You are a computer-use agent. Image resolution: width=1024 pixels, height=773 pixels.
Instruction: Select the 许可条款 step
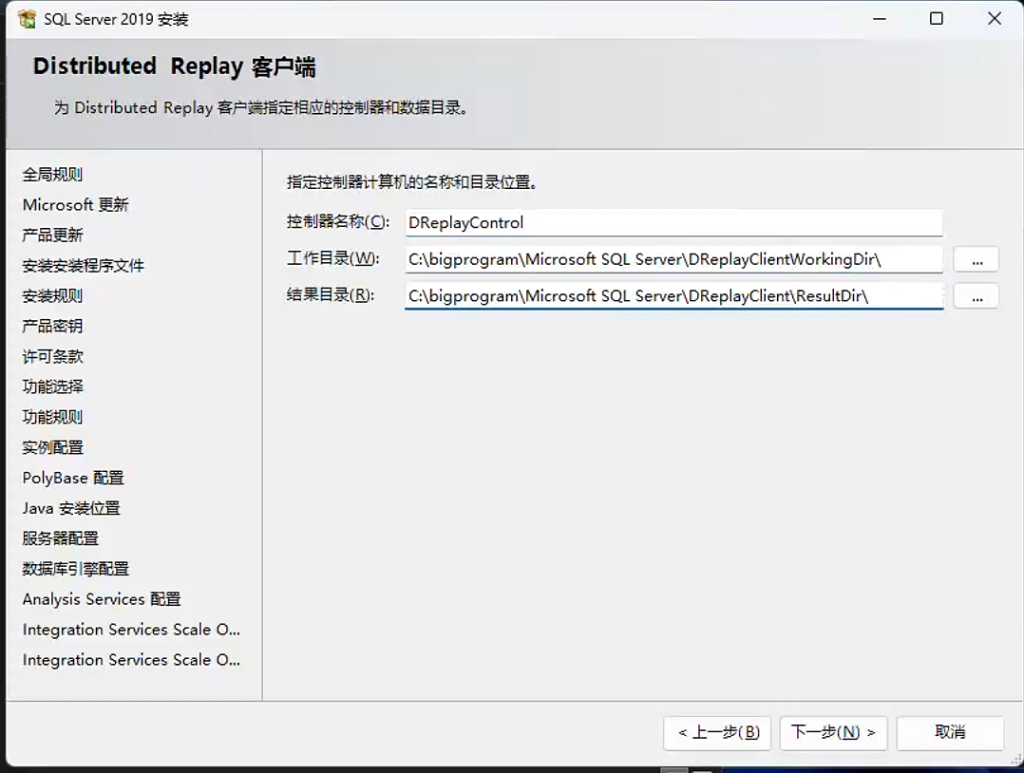pyautogui.click(x=53, y=356)
